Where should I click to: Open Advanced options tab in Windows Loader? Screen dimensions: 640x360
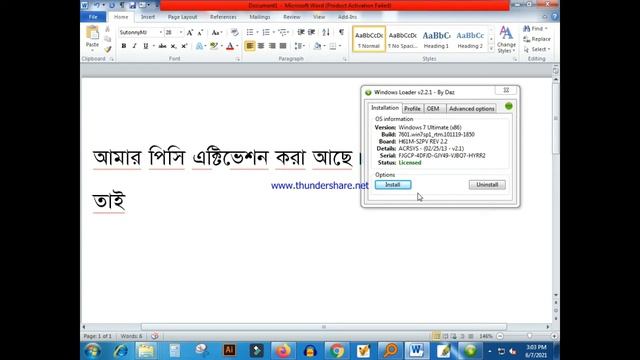pos(471,109)
